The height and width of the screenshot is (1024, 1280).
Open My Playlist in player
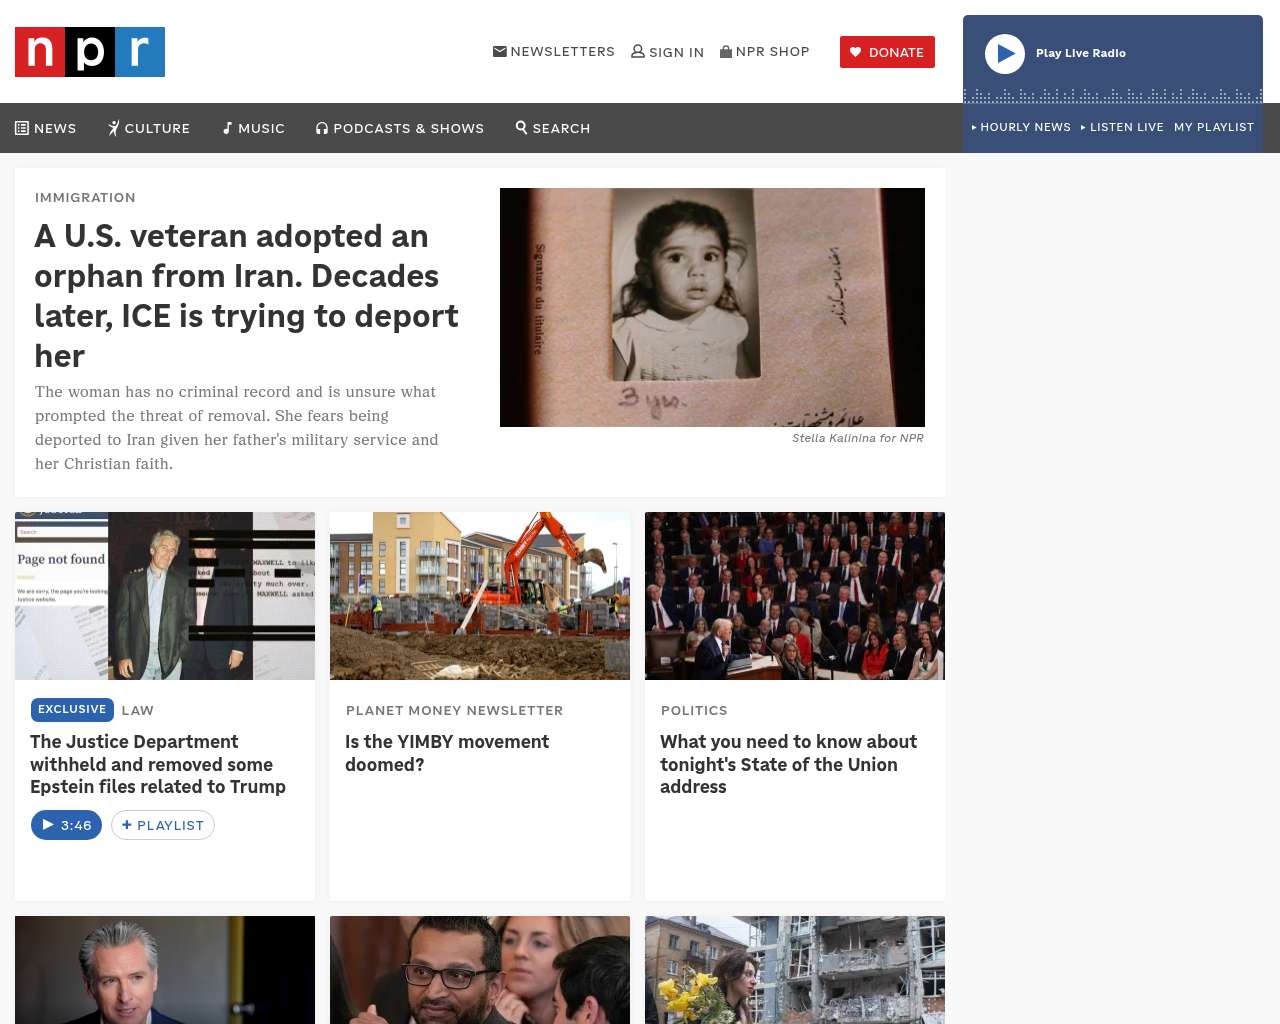(1214, 127)
